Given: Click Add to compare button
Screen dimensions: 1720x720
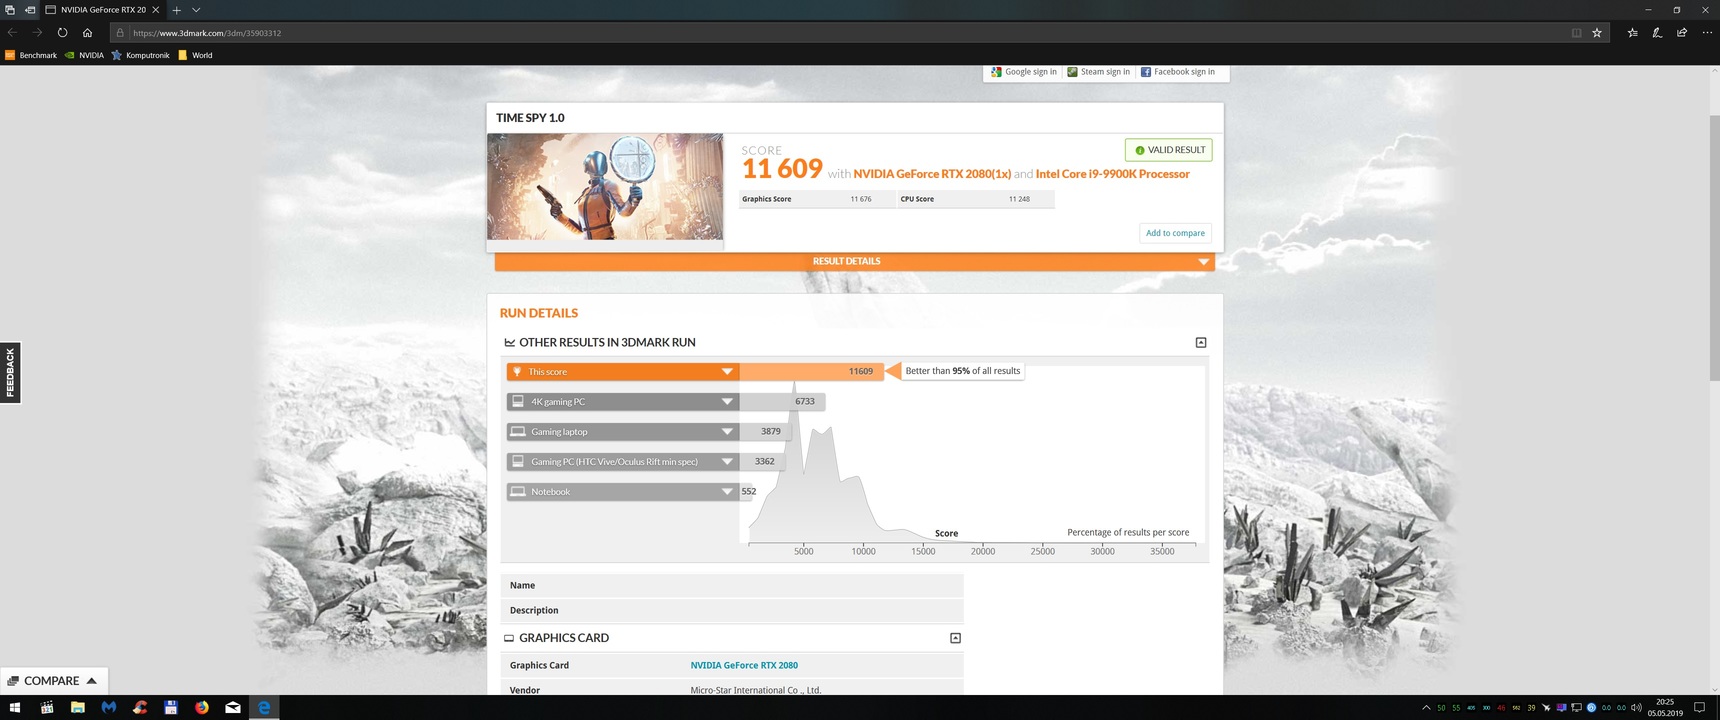Looking at the screenshot, I should click(x=1175, y=233).
